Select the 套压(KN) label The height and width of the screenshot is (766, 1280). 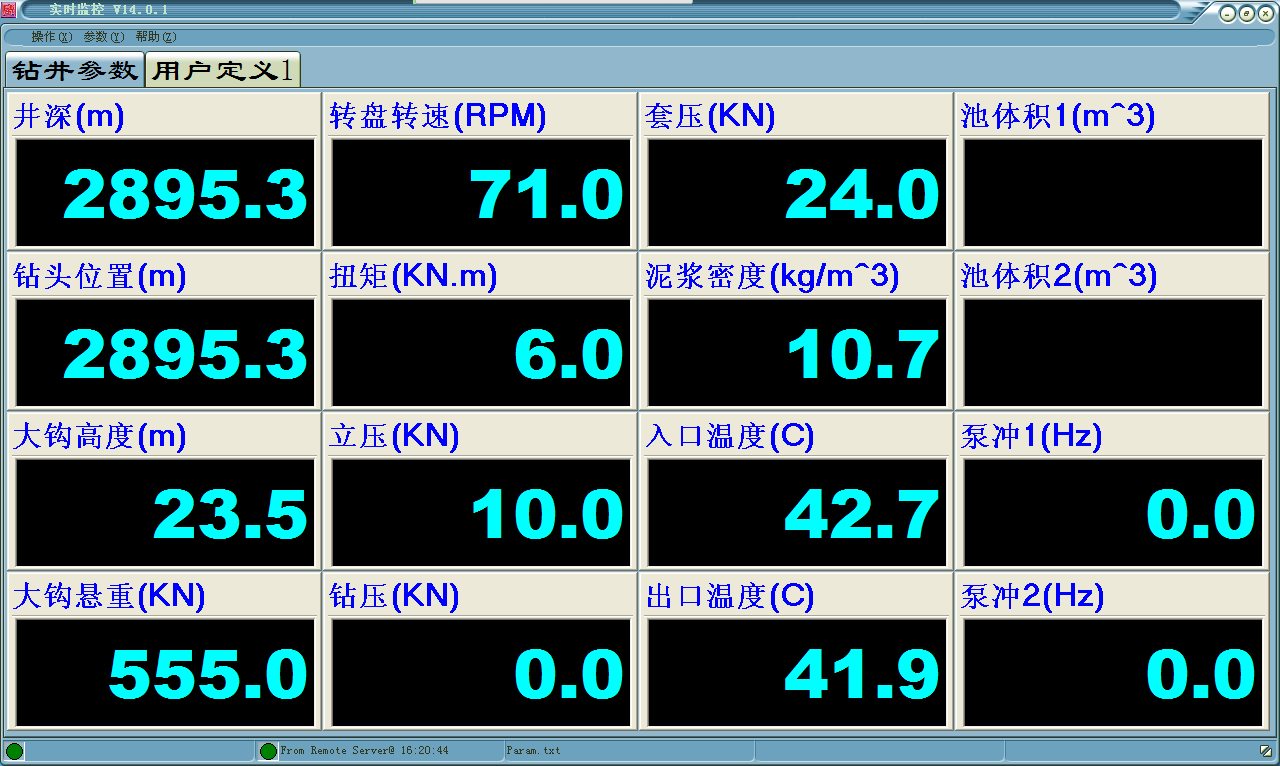click(x=710, y=117)
